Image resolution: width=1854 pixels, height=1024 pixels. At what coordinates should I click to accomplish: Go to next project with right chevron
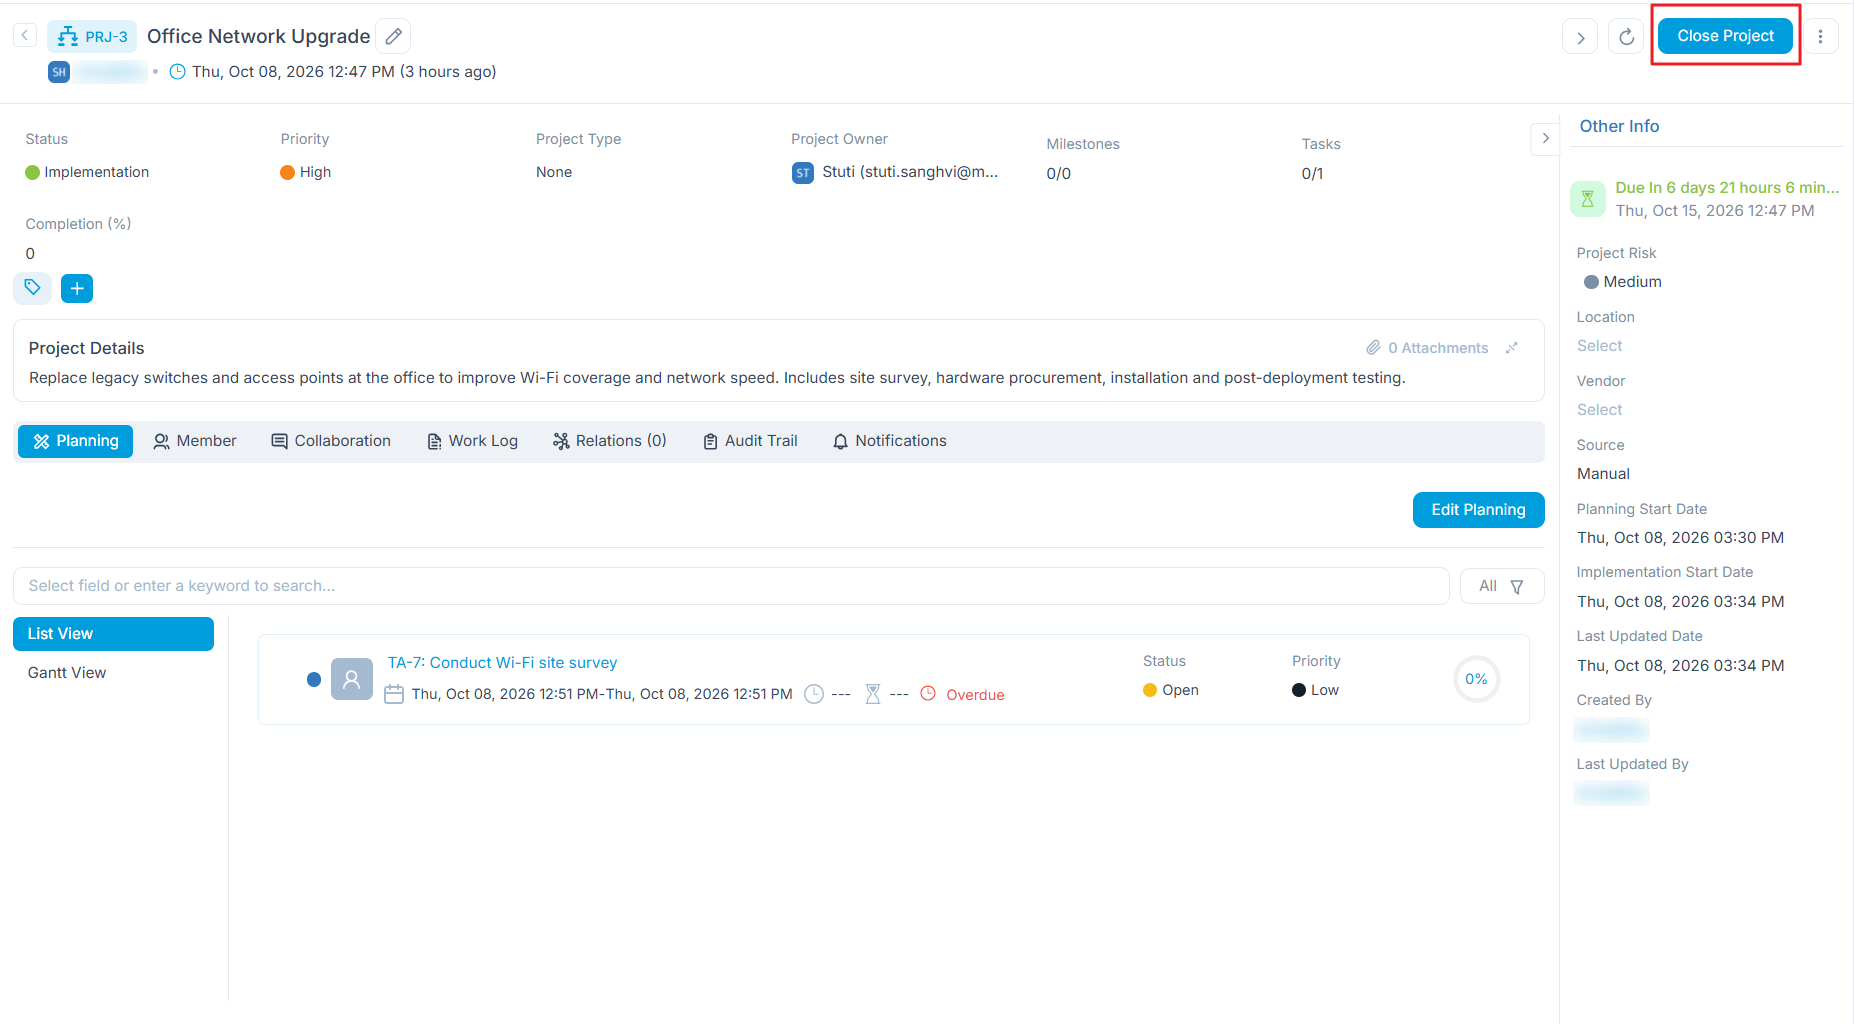[1580, 37]
